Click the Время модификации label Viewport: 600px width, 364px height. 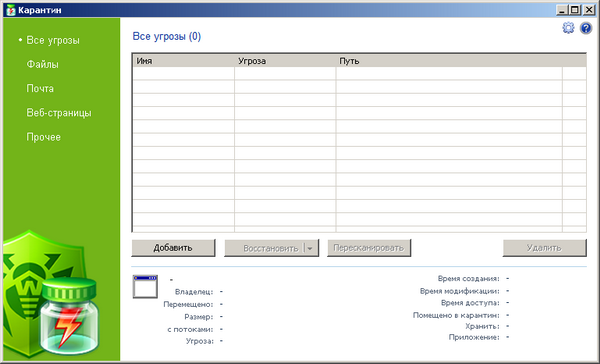point(460,291)
